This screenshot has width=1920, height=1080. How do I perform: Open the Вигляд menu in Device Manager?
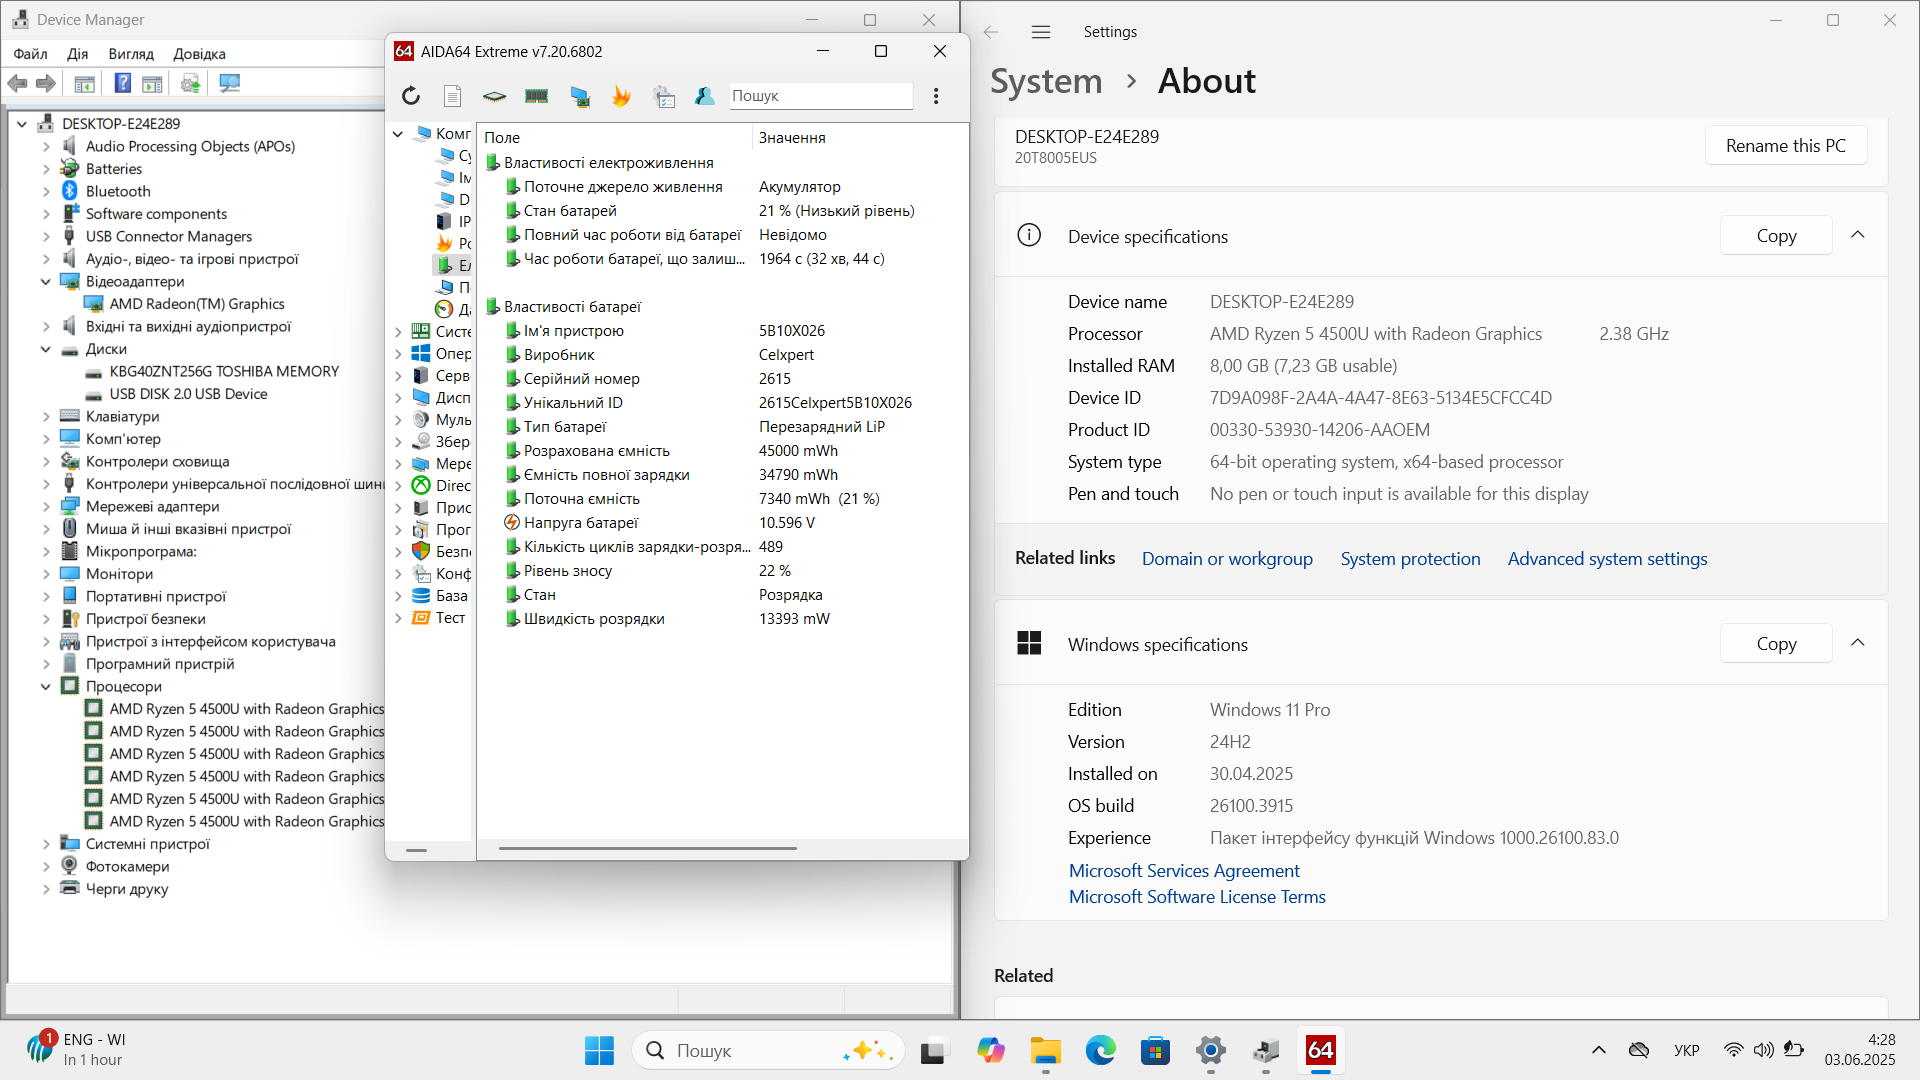click(131, 54)
